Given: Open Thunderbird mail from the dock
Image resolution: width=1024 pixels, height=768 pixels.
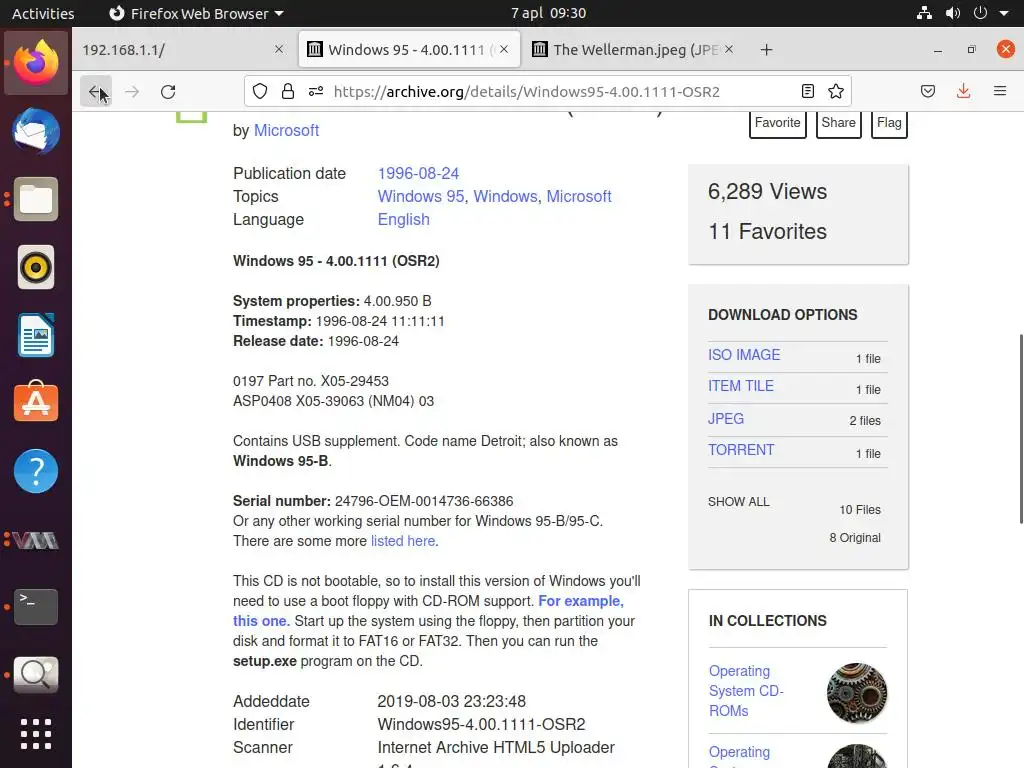Looking at the screenshot, I should 36,131.
